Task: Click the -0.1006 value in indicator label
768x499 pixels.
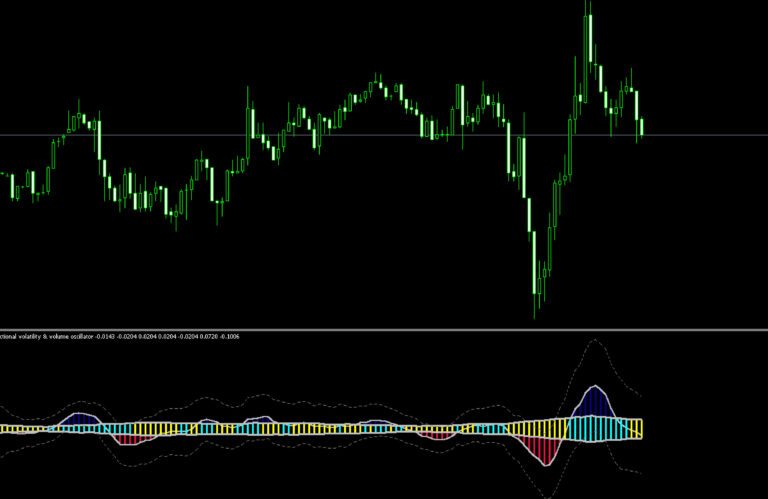Action: click(x=229, y=337)
